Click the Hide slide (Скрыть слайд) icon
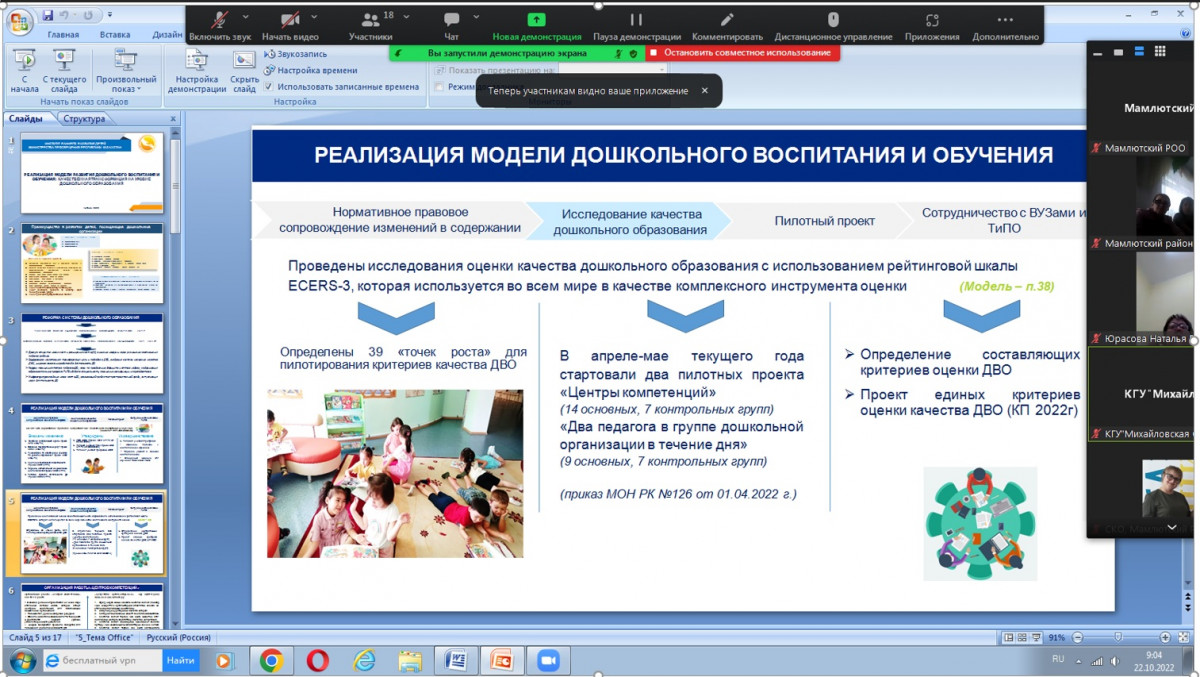1200x677 pixels. click(x=244, y=68)
